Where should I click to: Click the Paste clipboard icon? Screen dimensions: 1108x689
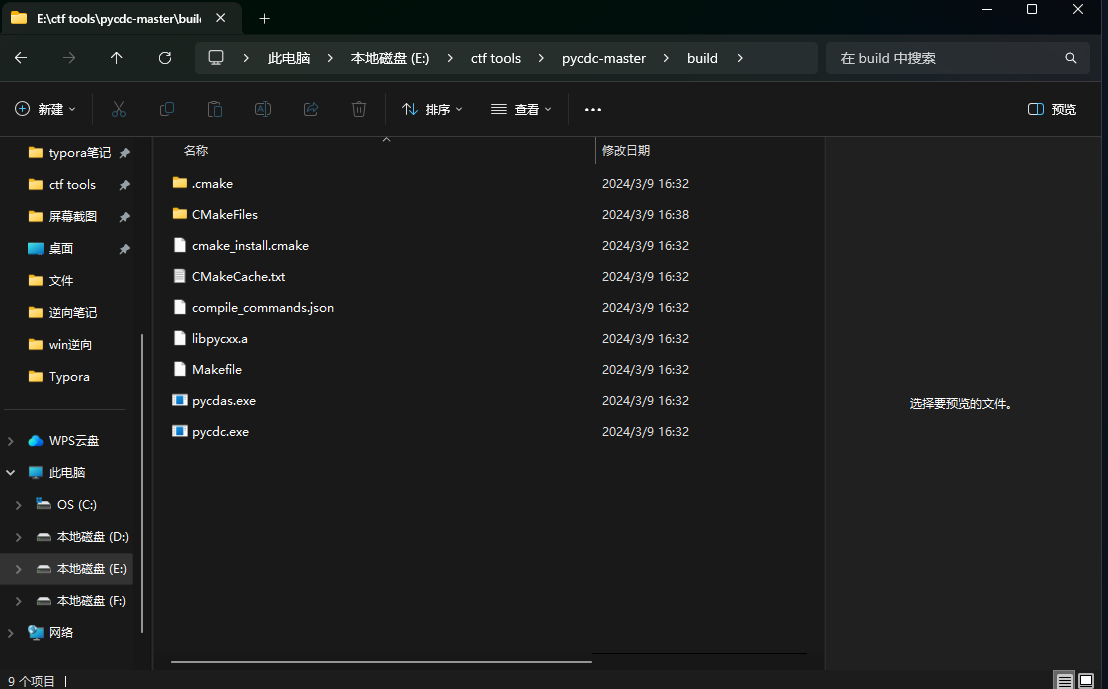(215, 109)
